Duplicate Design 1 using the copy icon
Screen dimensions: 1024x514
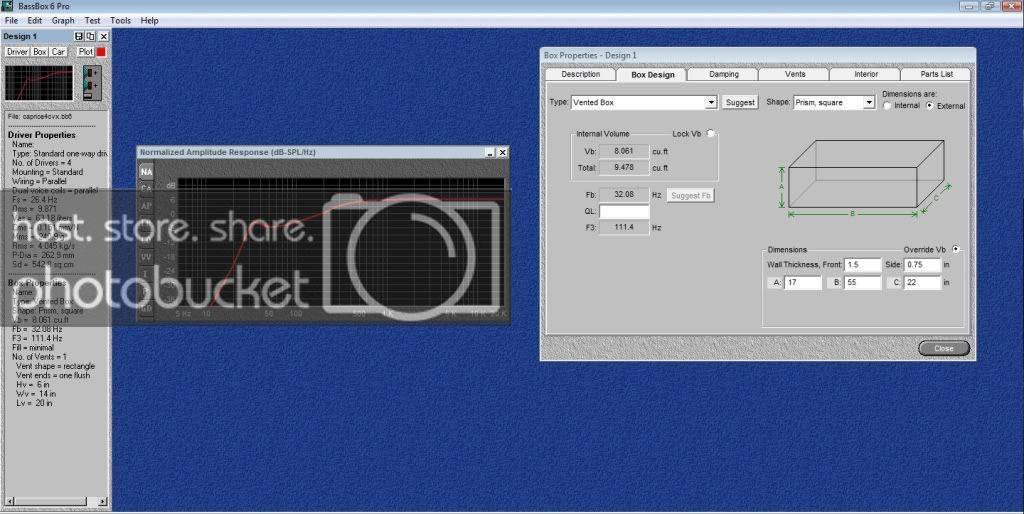point(91,37)
